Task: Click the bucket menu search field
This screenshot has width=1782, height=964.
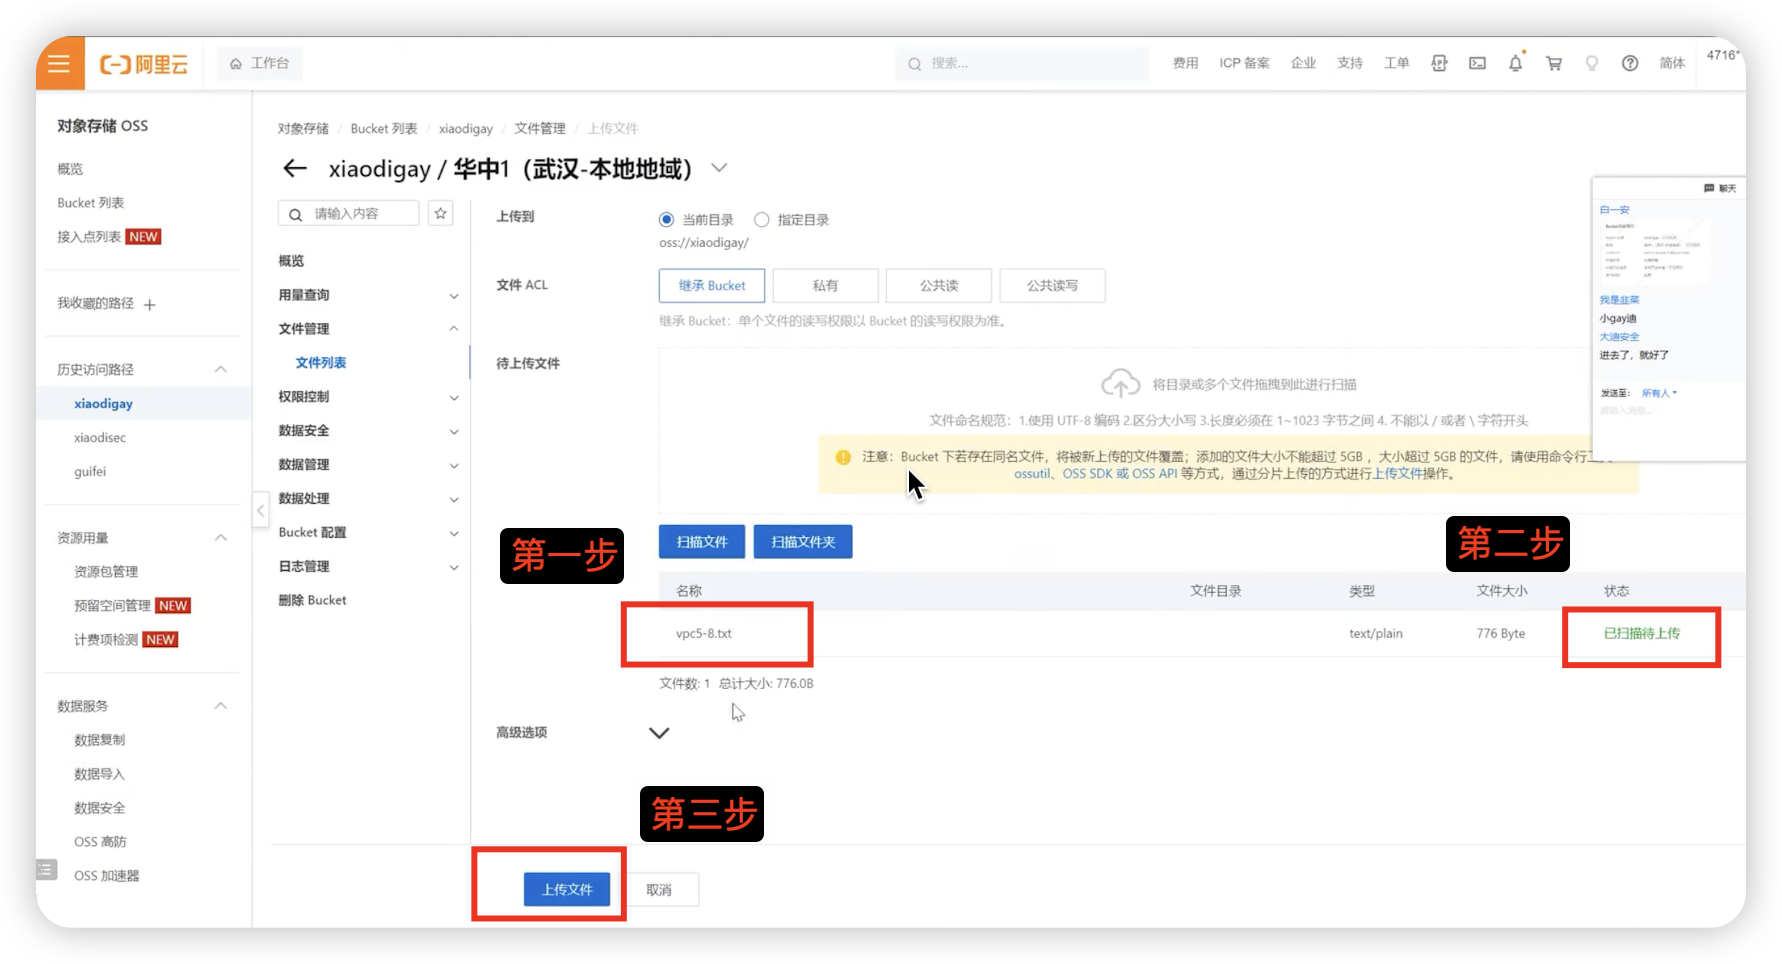Action: 348,213
